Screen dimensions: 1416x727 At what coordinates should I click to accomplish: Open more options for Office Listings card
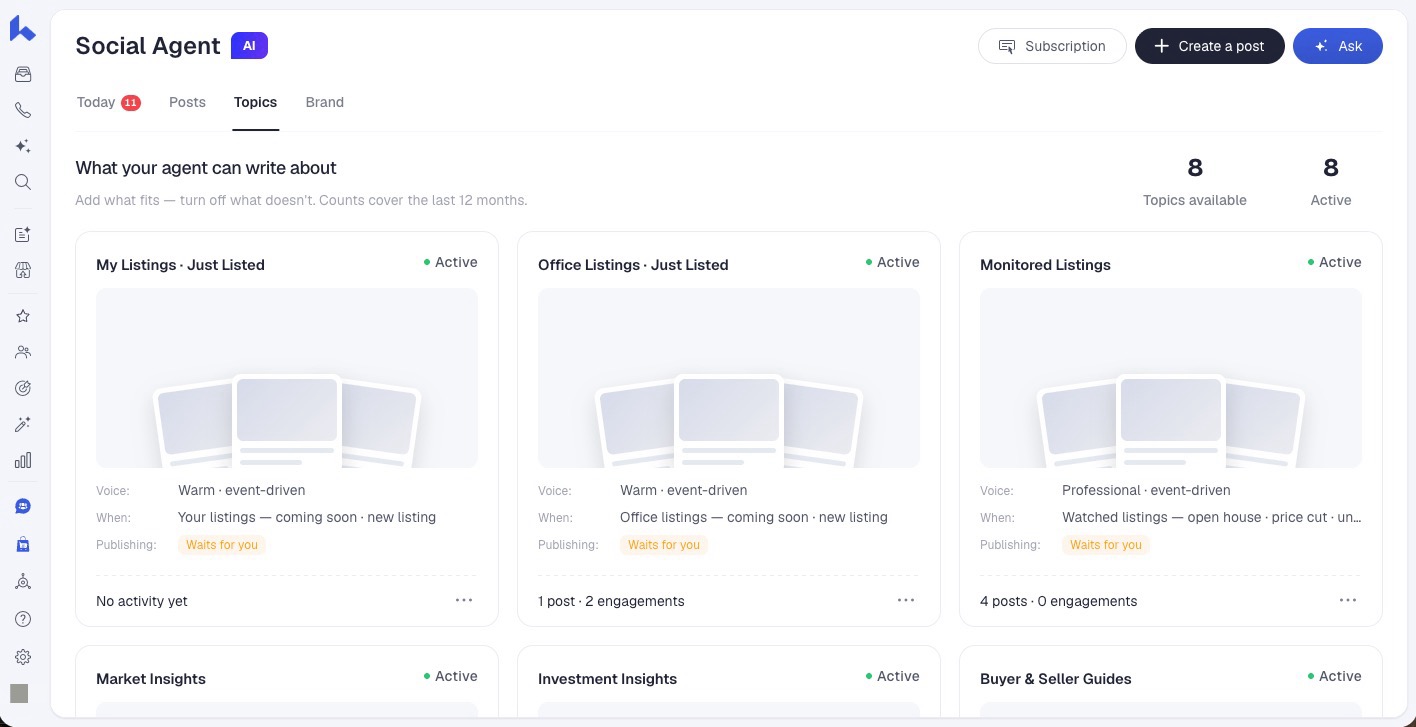pos(906,600)
